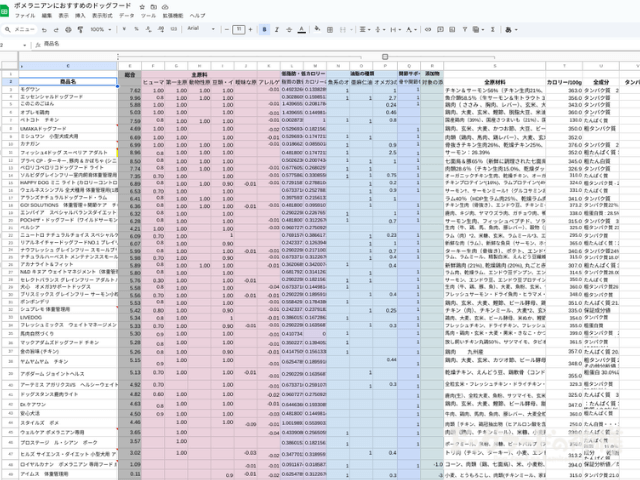Select the アイムス 体重管理用 cell
The height and width of the screenshot is (480, 640).
point(68,474)
